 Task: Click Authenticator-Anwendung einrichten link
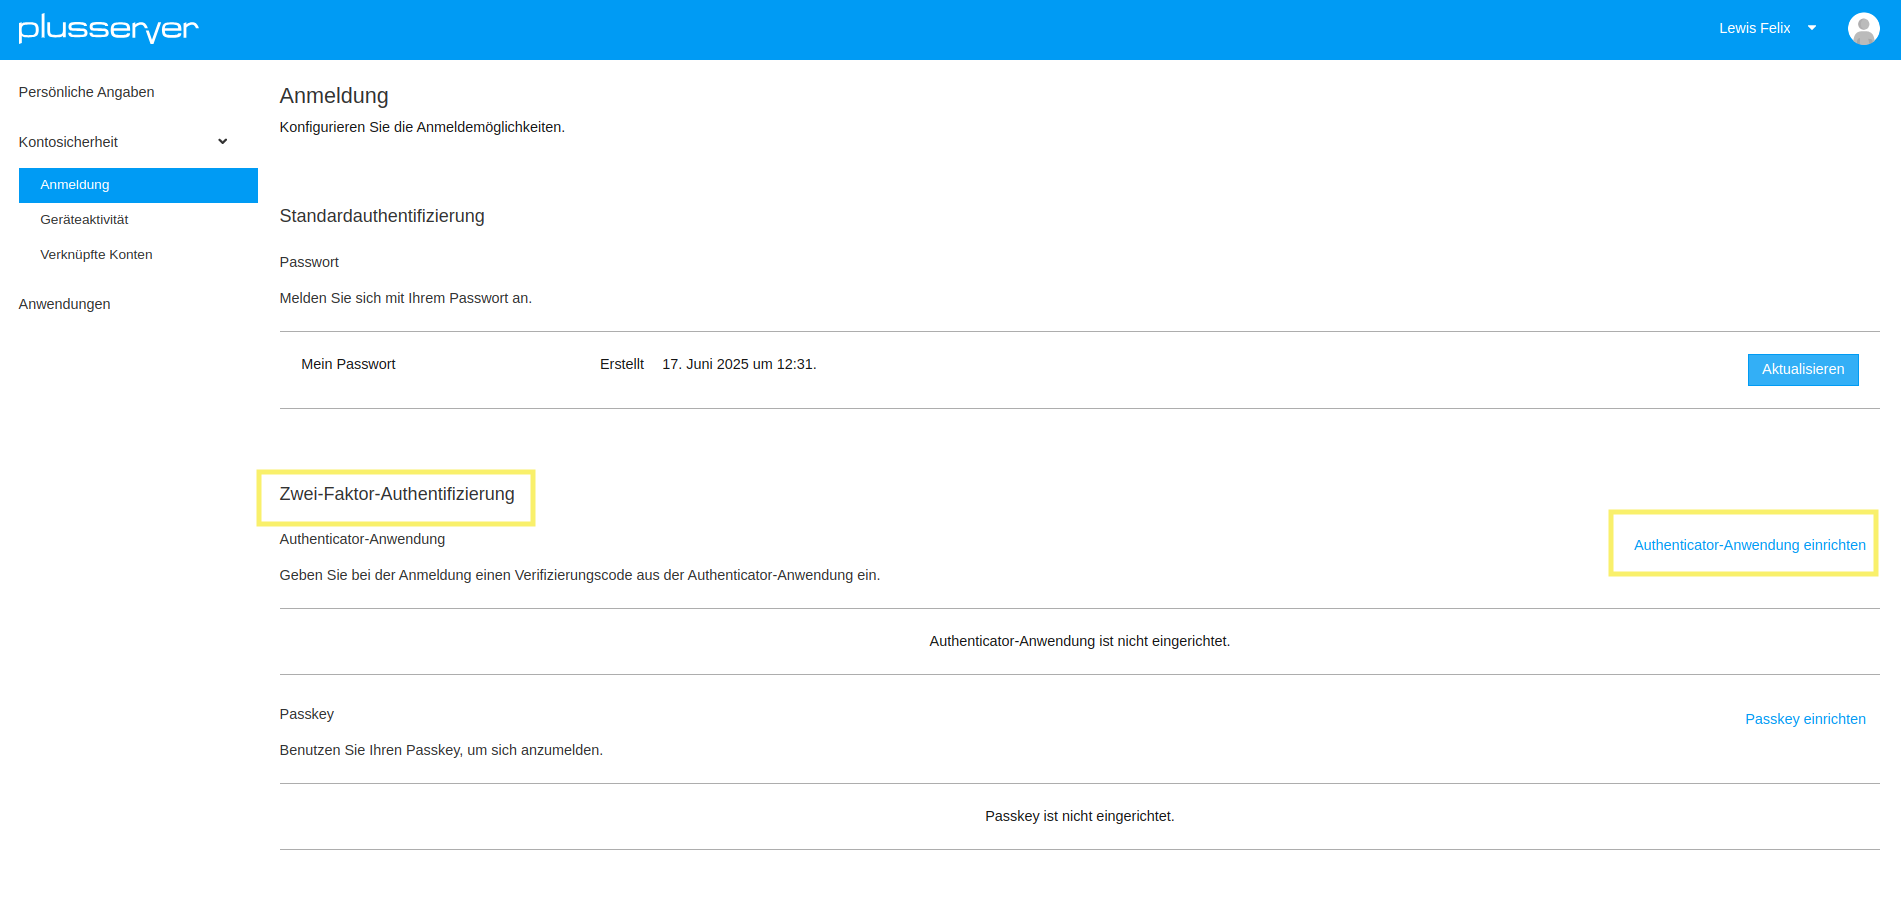(1749, 545)
